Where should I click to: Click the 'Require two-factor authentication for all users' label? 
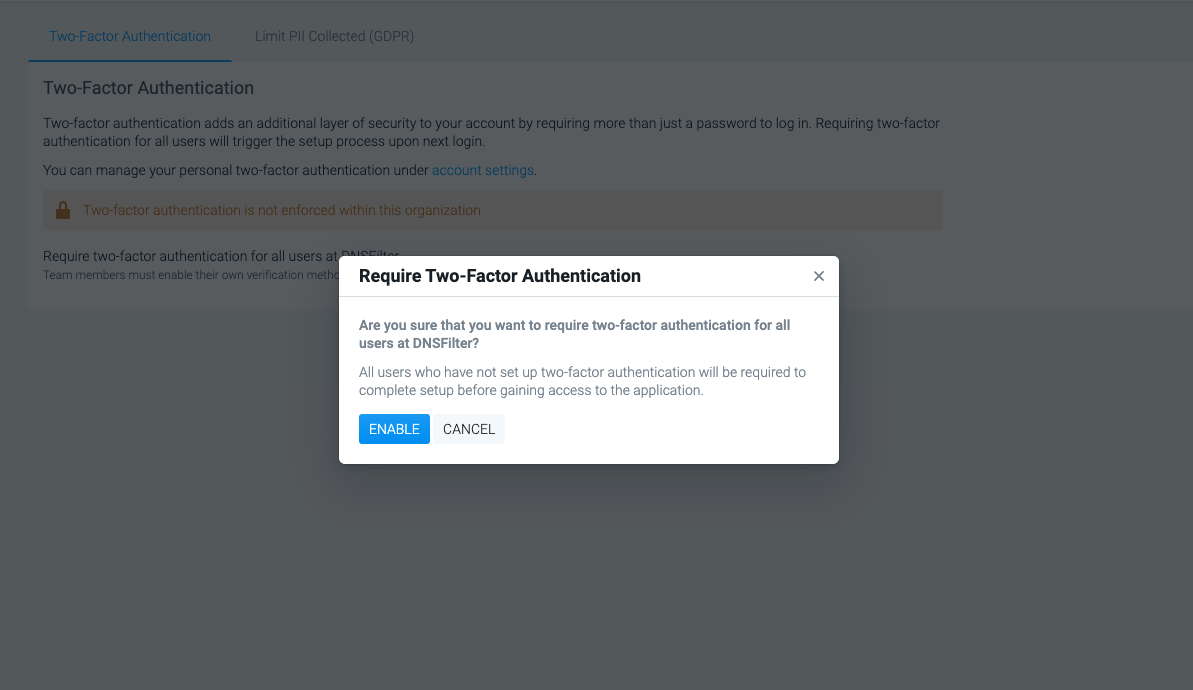tap(190, 256)
